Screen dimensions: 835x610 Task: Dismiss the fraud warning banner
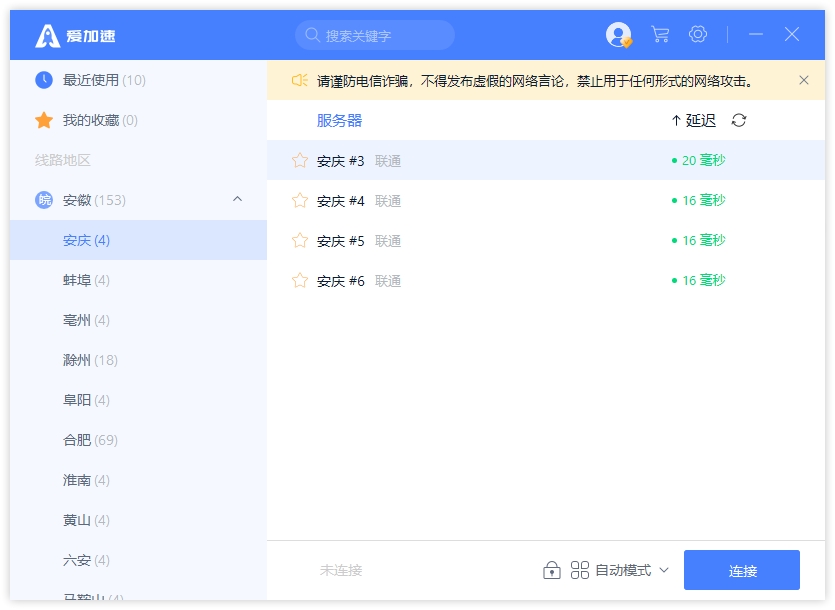(x=804, y=80)
